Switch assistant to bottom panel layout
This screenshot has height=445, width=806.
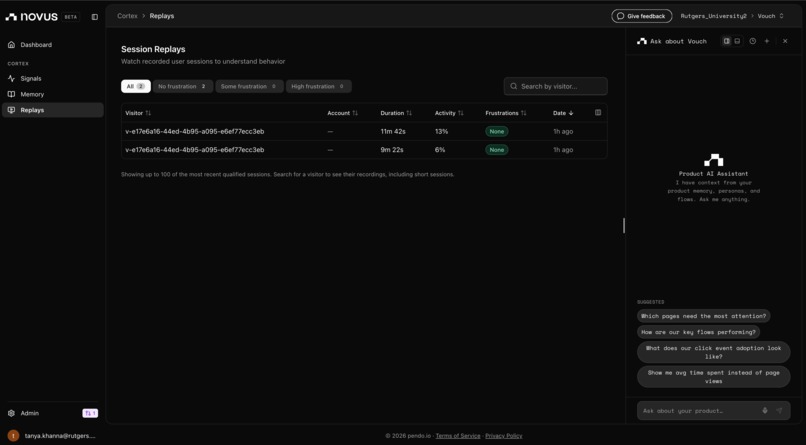[x=737, y=41]
